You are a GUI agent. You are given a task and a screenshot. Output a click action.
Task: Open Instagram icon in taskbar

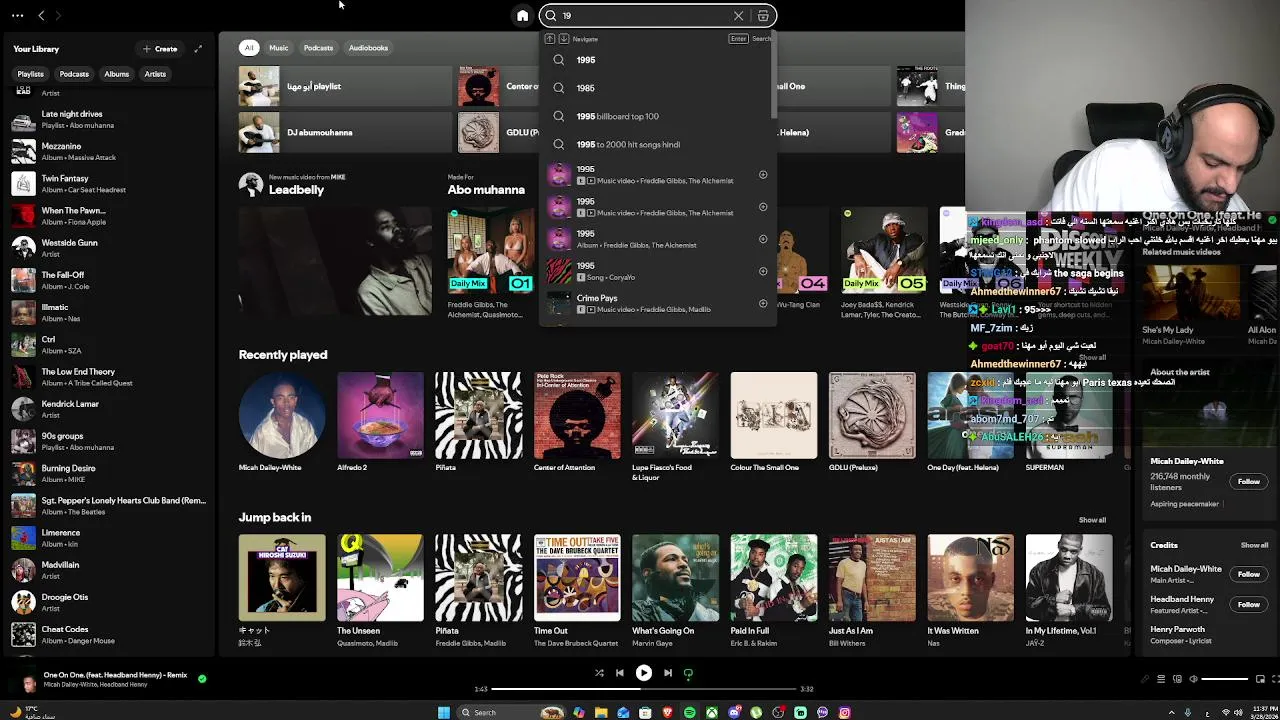coord(844,712)
